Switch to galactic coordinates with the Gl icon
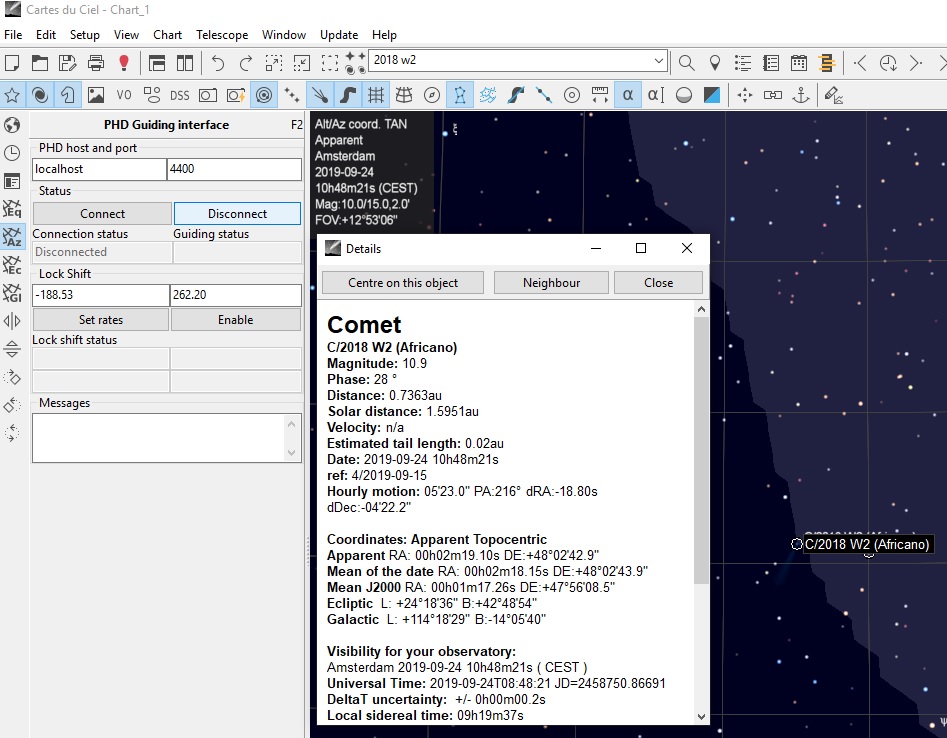The height and width of the screenshot is (738, 947). tap(12, 293)
